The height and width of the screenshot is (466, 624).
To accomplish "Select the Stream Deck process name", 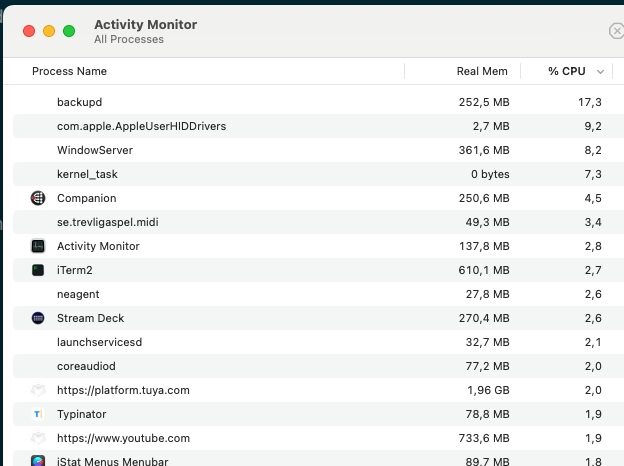I will 90,318.
